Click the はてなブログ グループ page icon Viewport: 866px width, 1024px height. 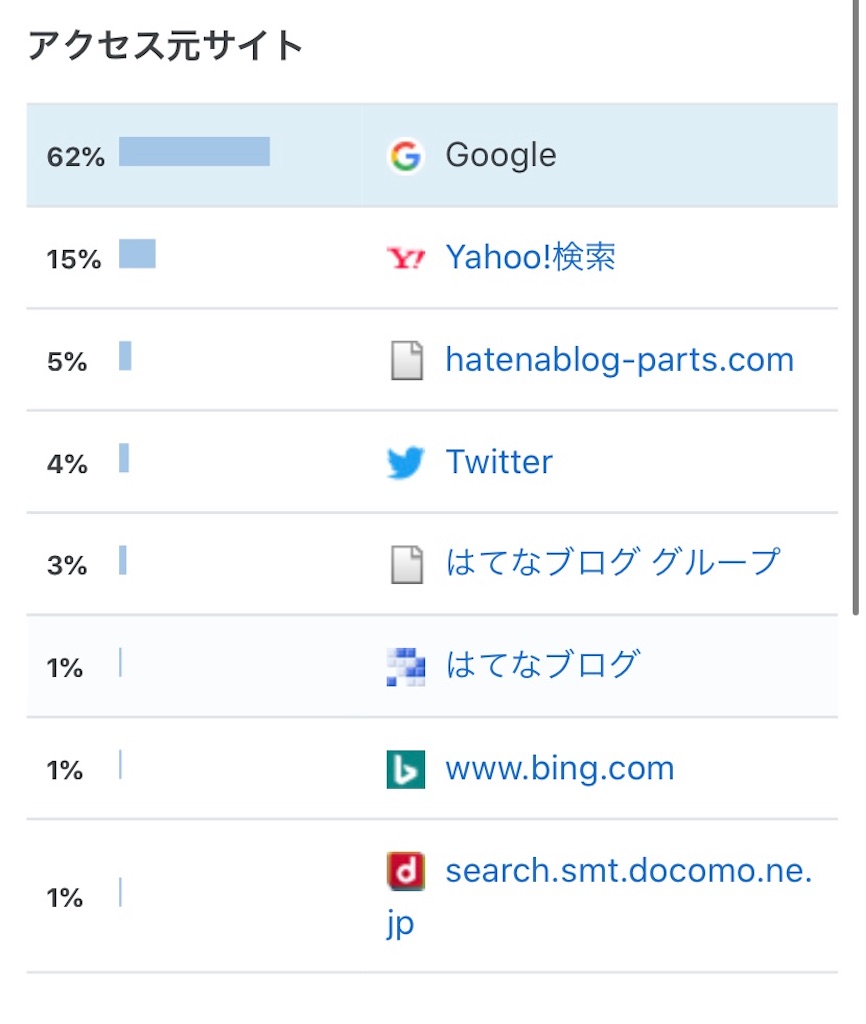406,564
